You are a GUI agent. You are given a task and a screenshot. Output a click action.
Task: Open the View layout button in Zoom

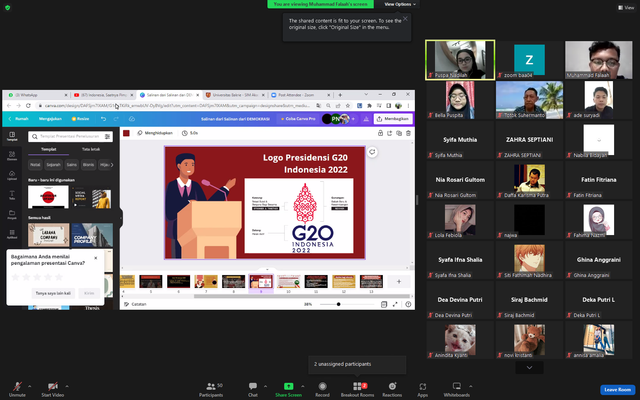pyautogui.click(x=626, y=7)
